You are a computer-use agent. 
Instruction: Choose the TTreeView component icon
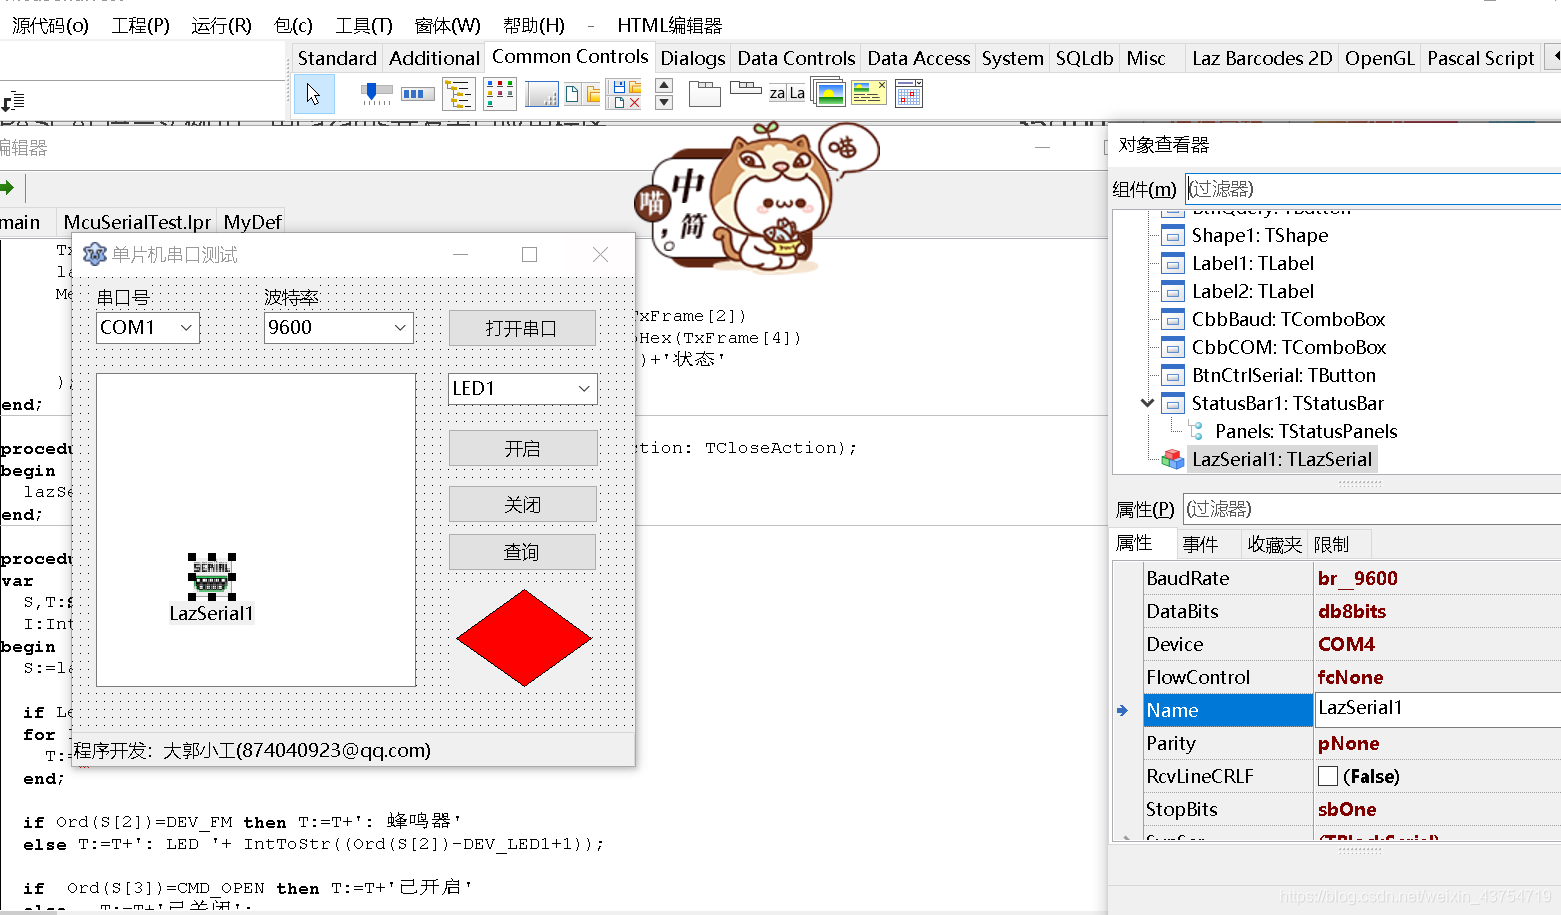coord(458,94)
